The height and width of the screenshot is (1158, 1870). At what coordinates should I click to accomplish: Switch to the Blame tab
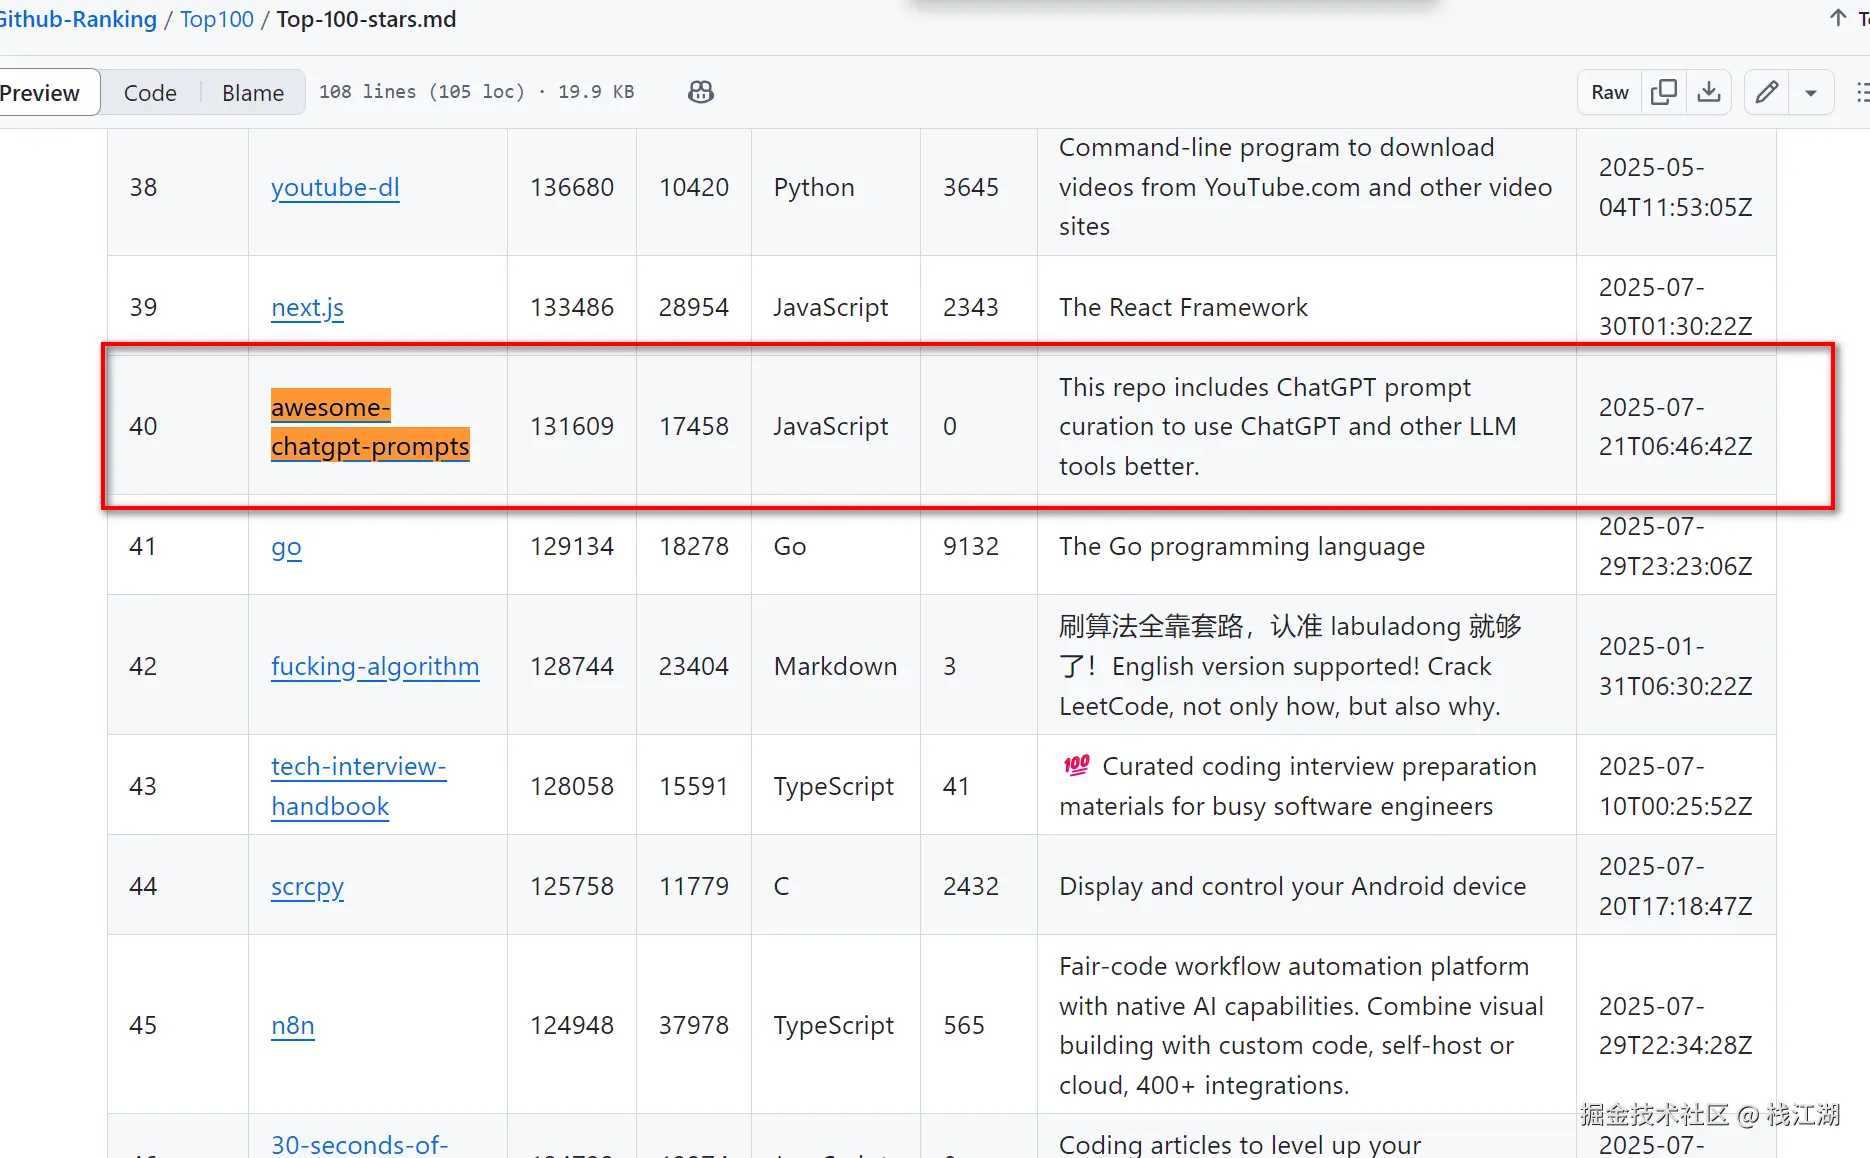pyautogui.click(x=253, y=92)
